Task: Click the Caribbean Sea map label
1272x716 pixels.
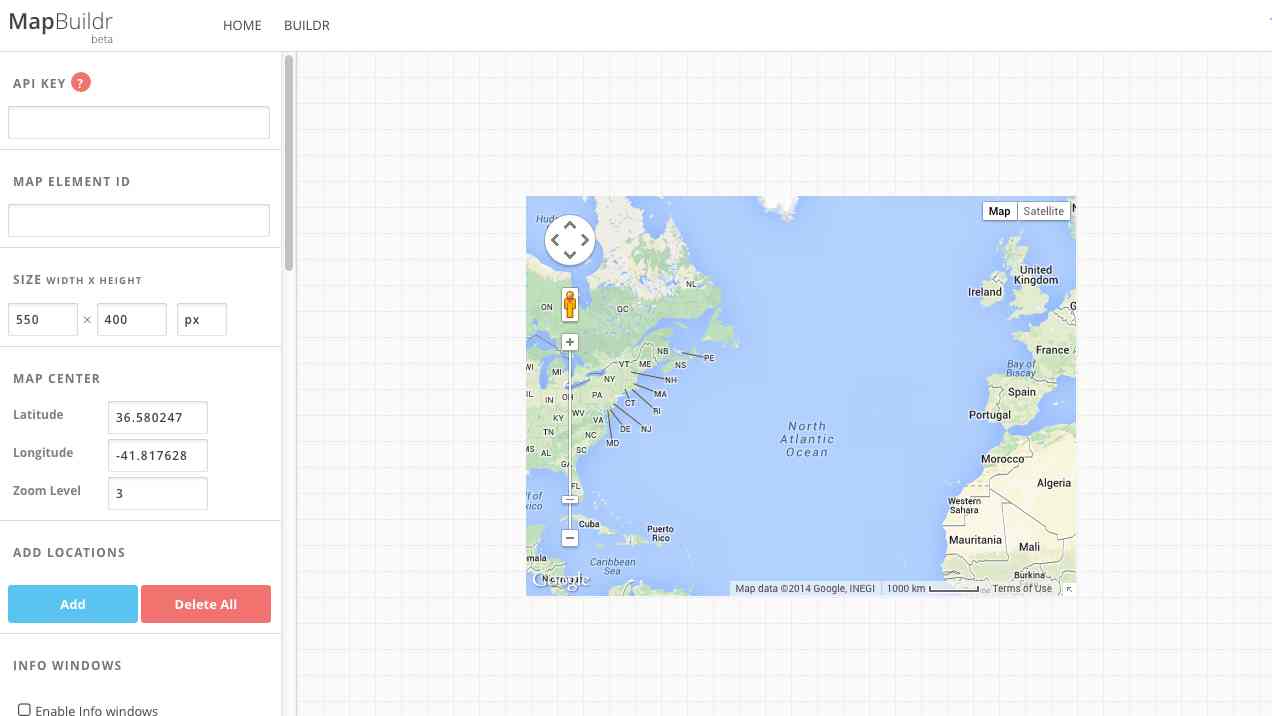Action: tap(612, 566)
